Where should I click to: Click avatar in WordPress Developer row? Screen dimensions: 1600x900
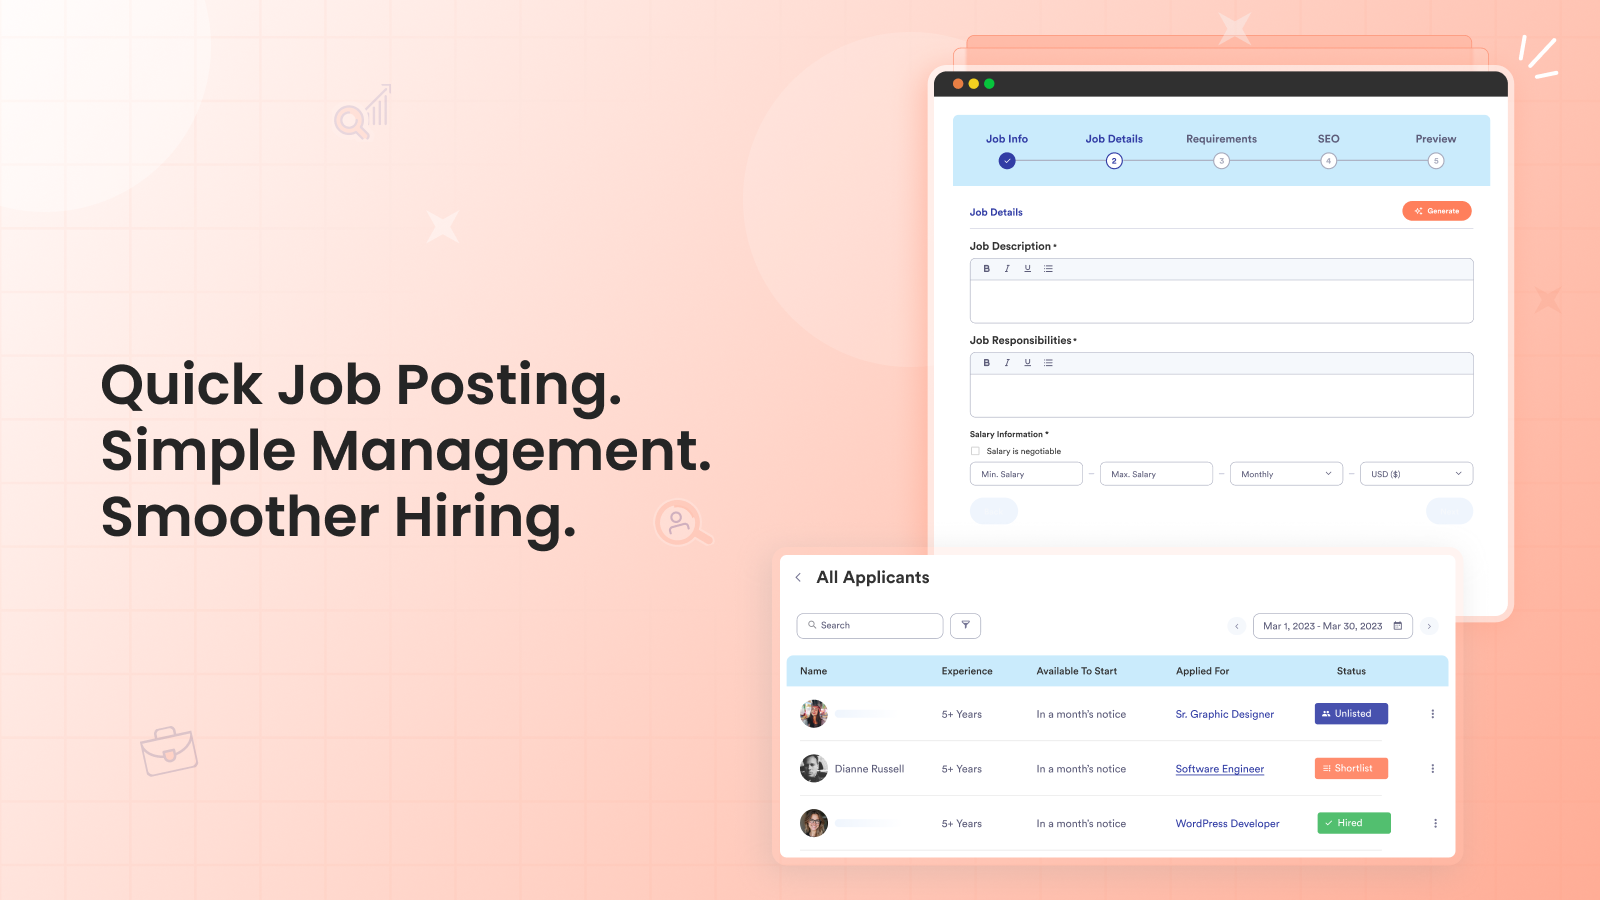[x=814, y=823]
